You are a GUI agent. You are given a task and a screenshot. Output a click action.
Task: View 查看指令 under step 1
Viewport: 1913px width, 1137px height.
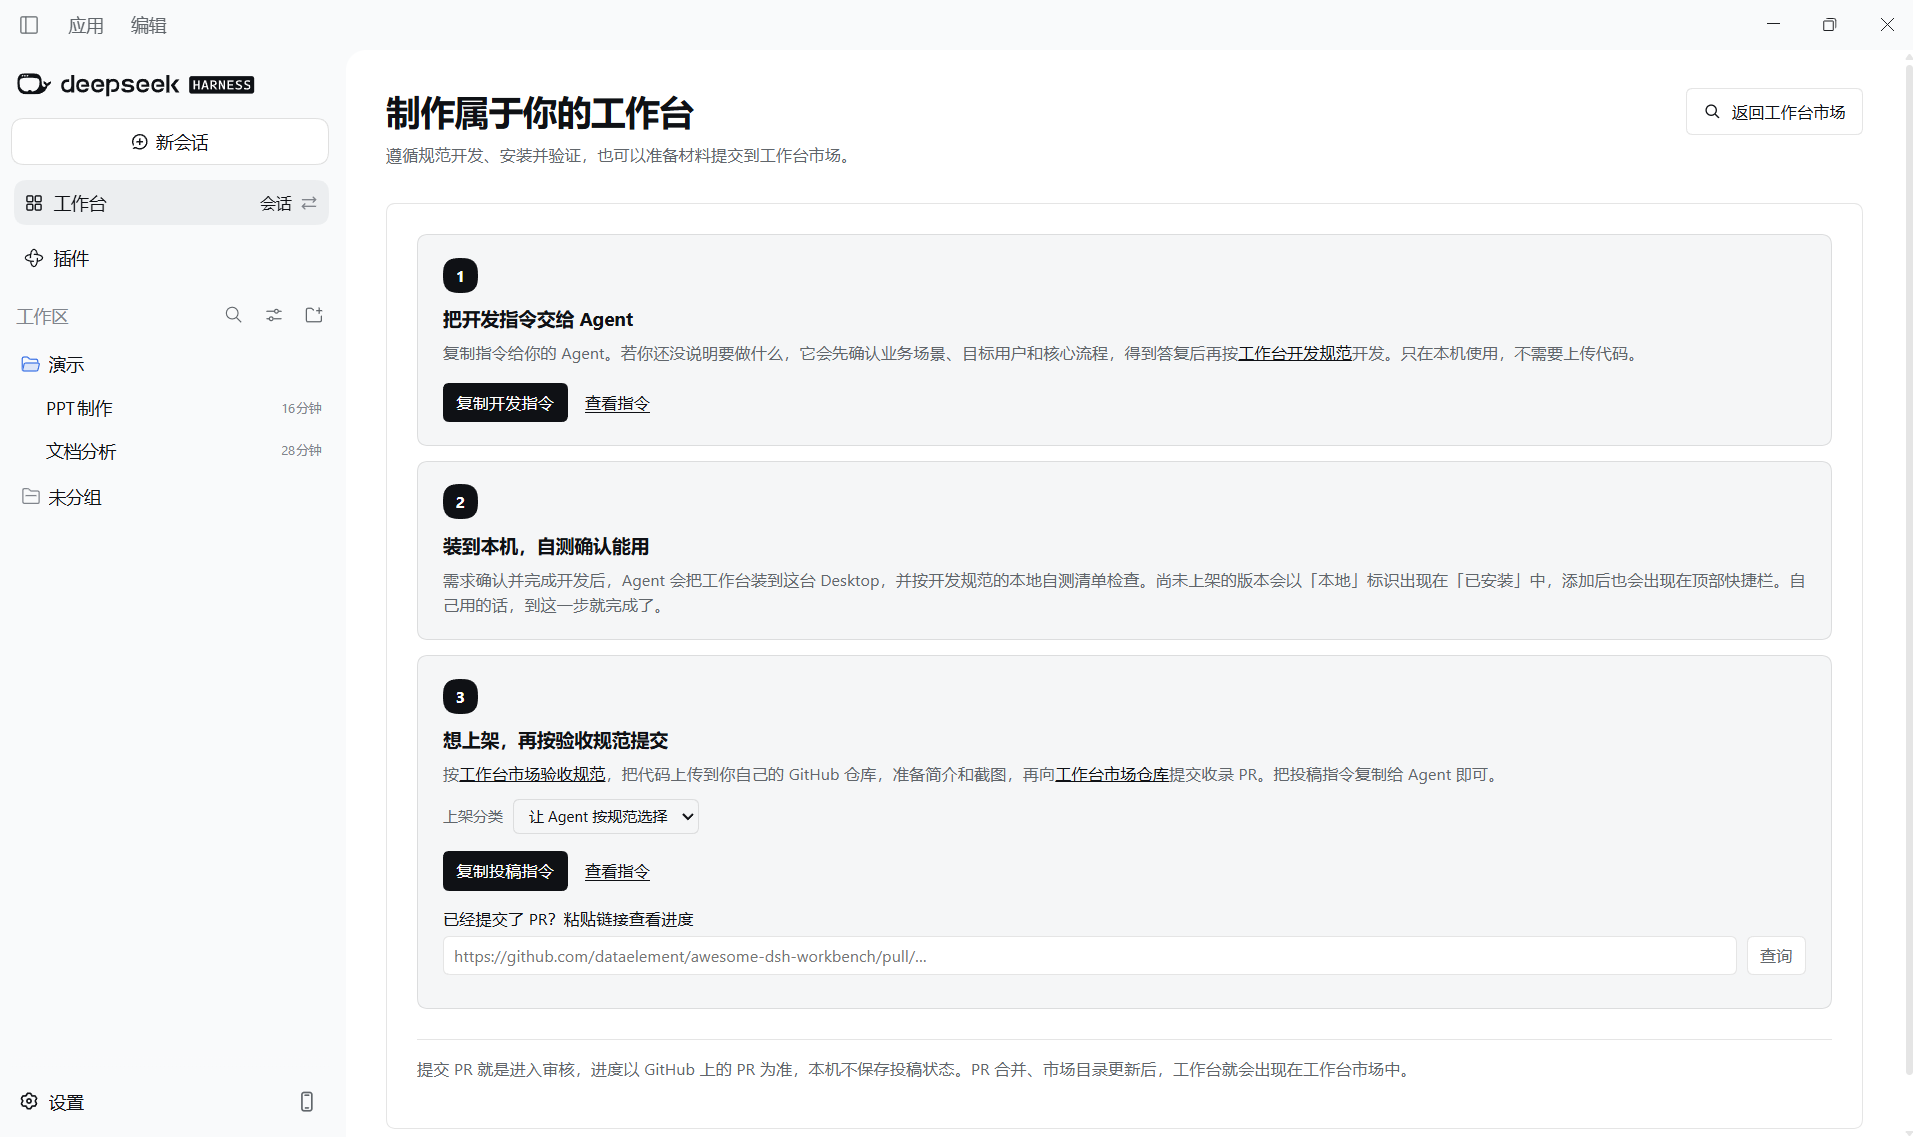617,403
